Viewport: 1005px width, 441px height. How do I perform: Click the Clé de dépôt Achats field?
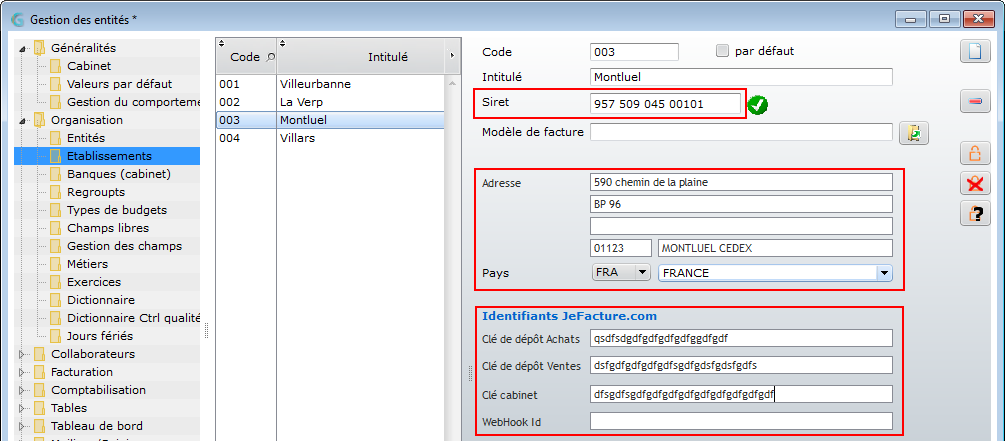pyautogui.click(x=741, y=338)
